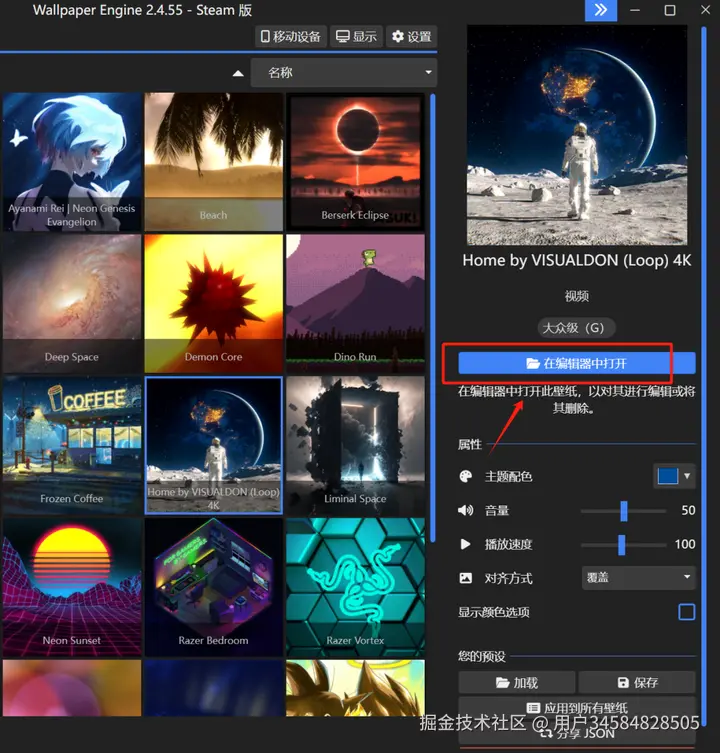The height and width of the screenshot is (753, 720).
Task: Select the Frozen Coffee wallpaper
Action: pos(72,445)
